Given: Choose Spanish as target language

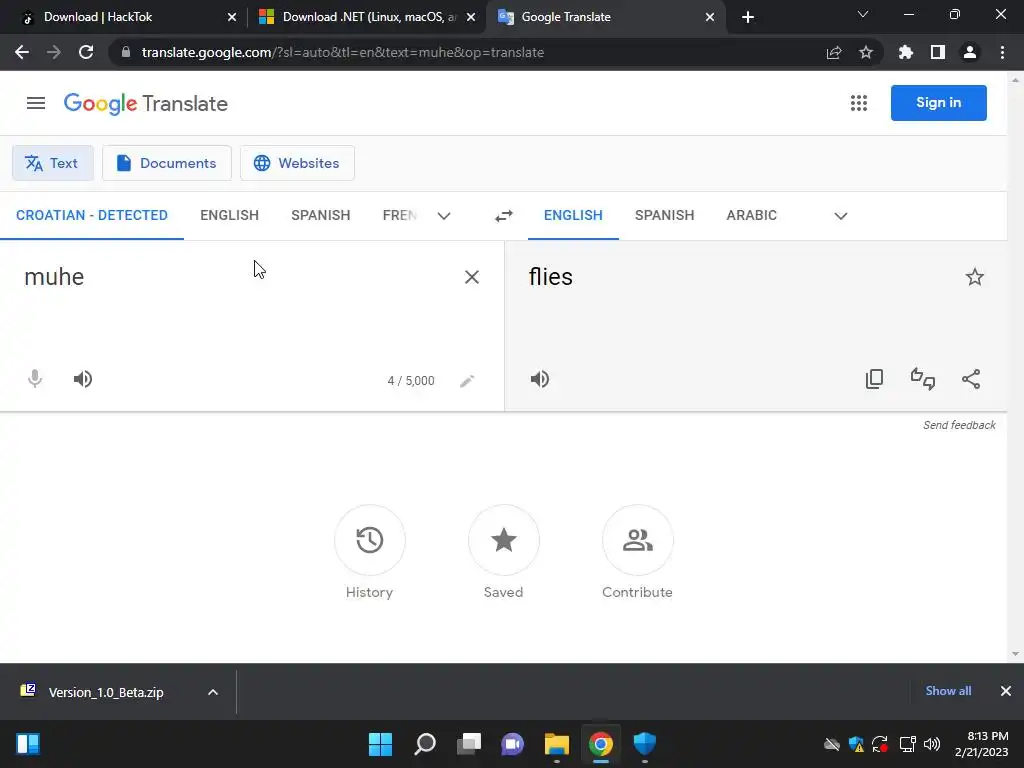Looking at the screenshot, I should 664,216.
